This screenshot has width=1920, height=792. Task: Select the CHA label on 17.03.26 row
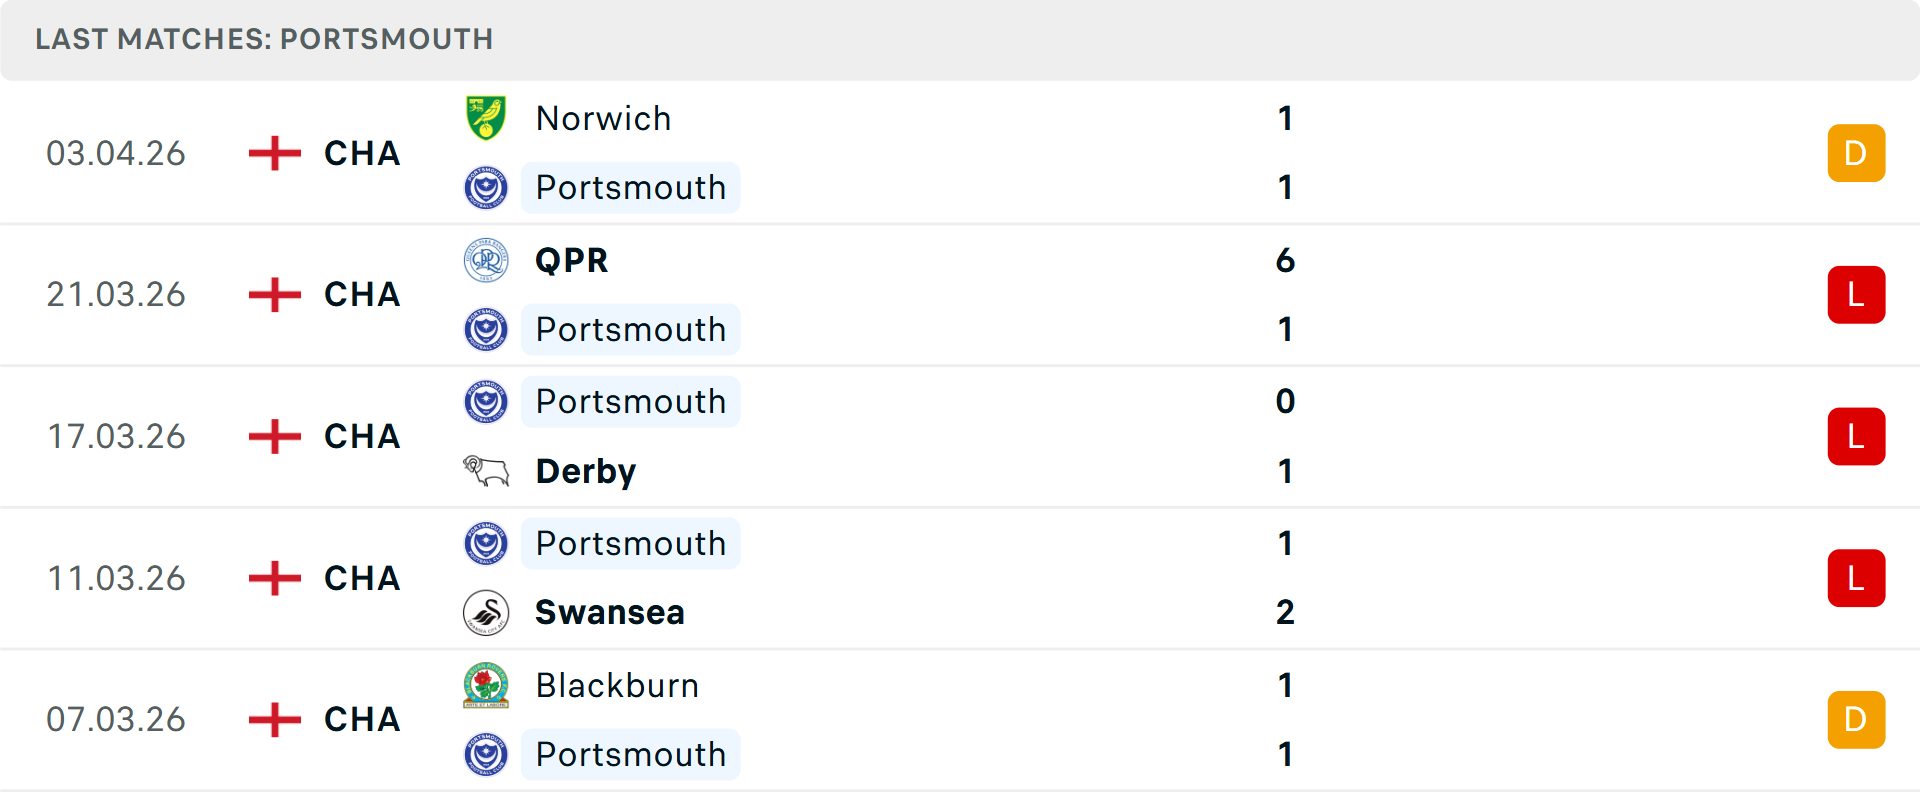click(358, 436)
